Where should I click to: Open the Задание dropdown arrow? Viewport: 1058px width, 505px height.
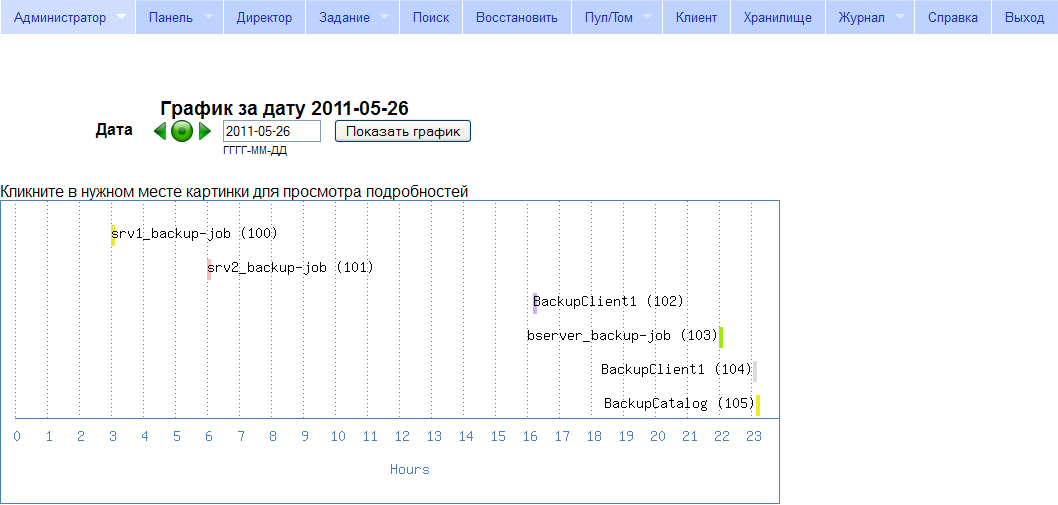click(384, 18)
